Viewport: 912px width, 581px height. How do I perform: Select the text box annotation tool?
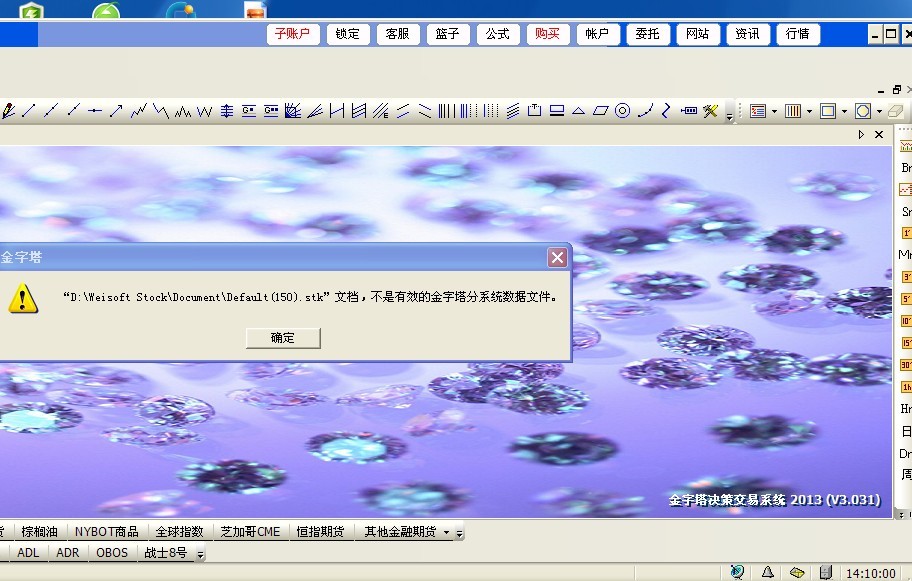[x=535, y=111]
